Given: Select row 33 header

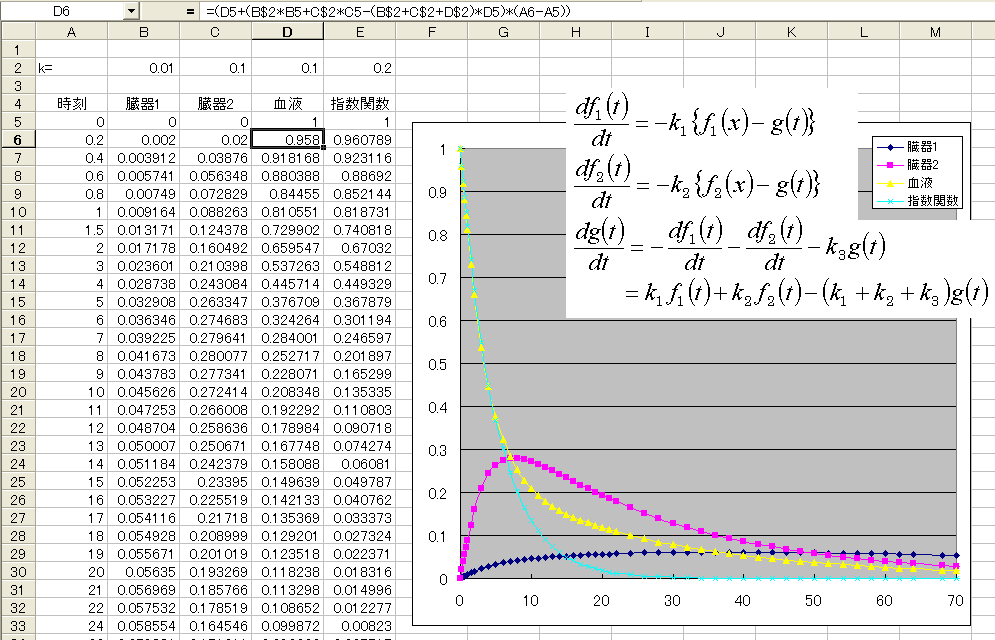Looking at the screenshot, I should (18, 626).
